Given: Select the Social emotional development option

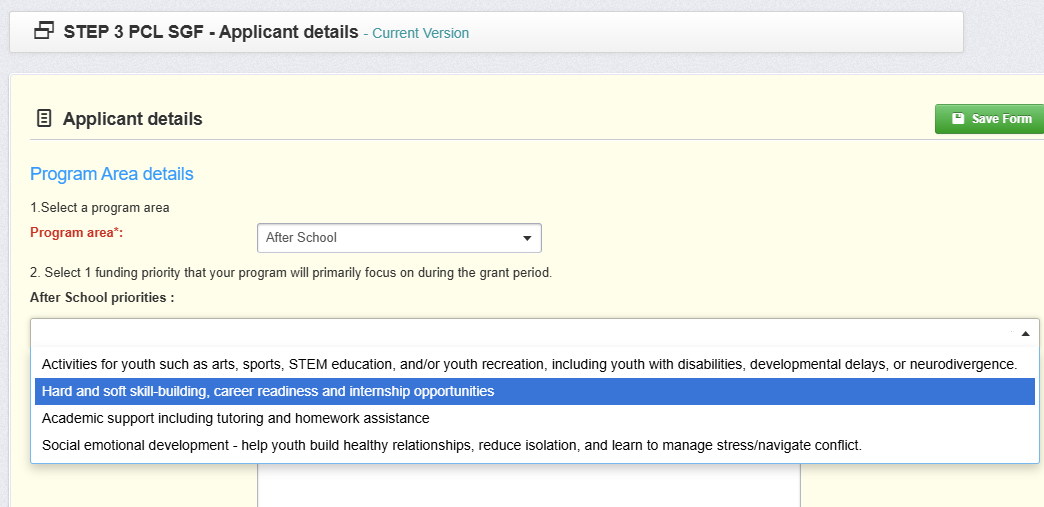Looking at the screenshot, I should click(x=451, y=445).
